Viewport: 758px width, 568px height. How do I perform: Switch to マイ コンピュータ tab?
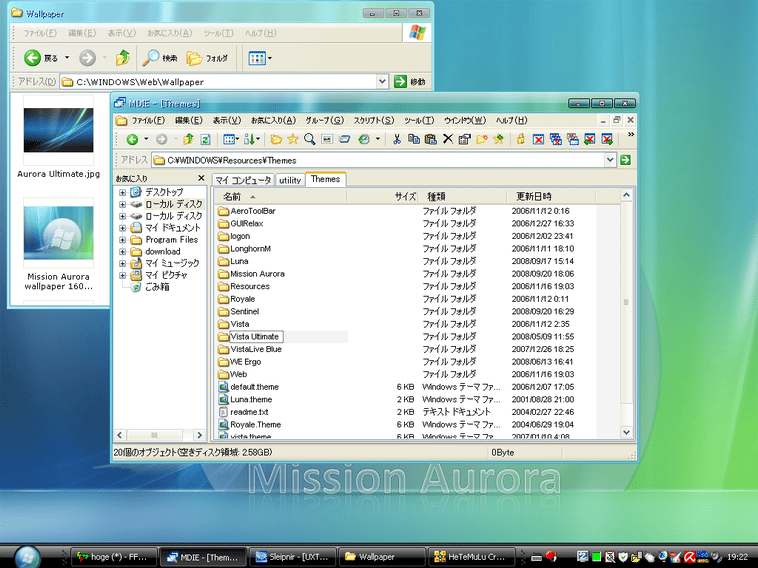point(243,180)
